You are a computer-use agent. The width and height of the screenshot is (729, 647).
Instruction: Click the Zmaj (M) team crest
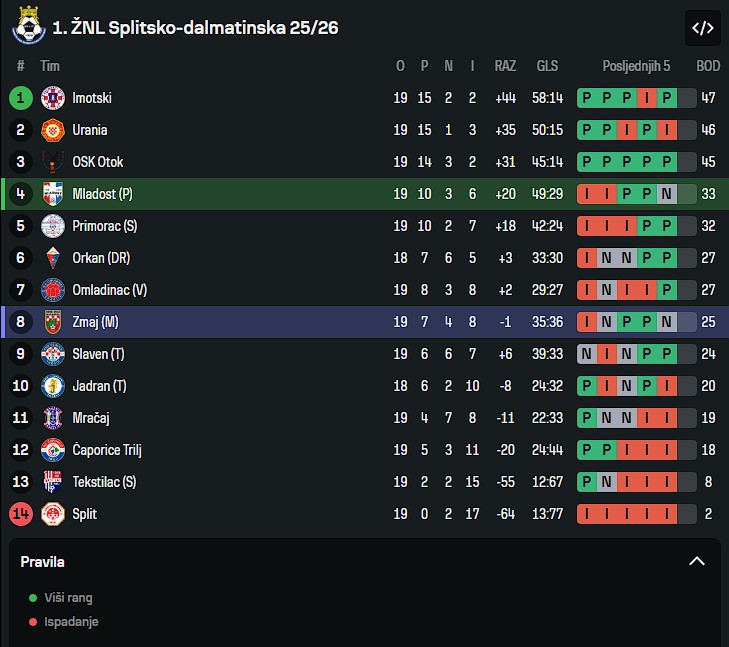pos(53,322)
